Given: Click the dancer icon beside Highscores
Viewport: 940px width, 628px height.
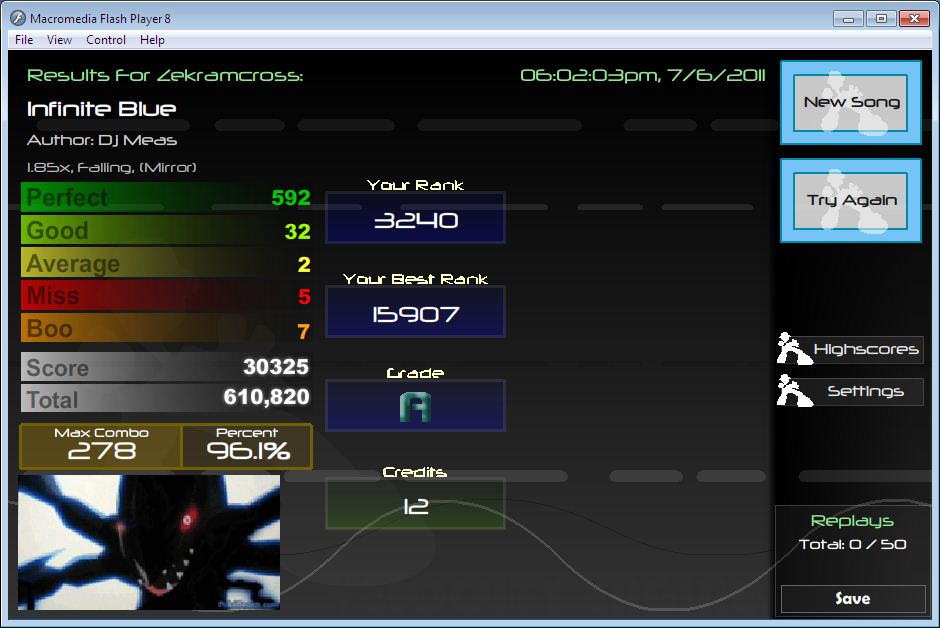Looking at the screenshot, I should tap(794, 348).
